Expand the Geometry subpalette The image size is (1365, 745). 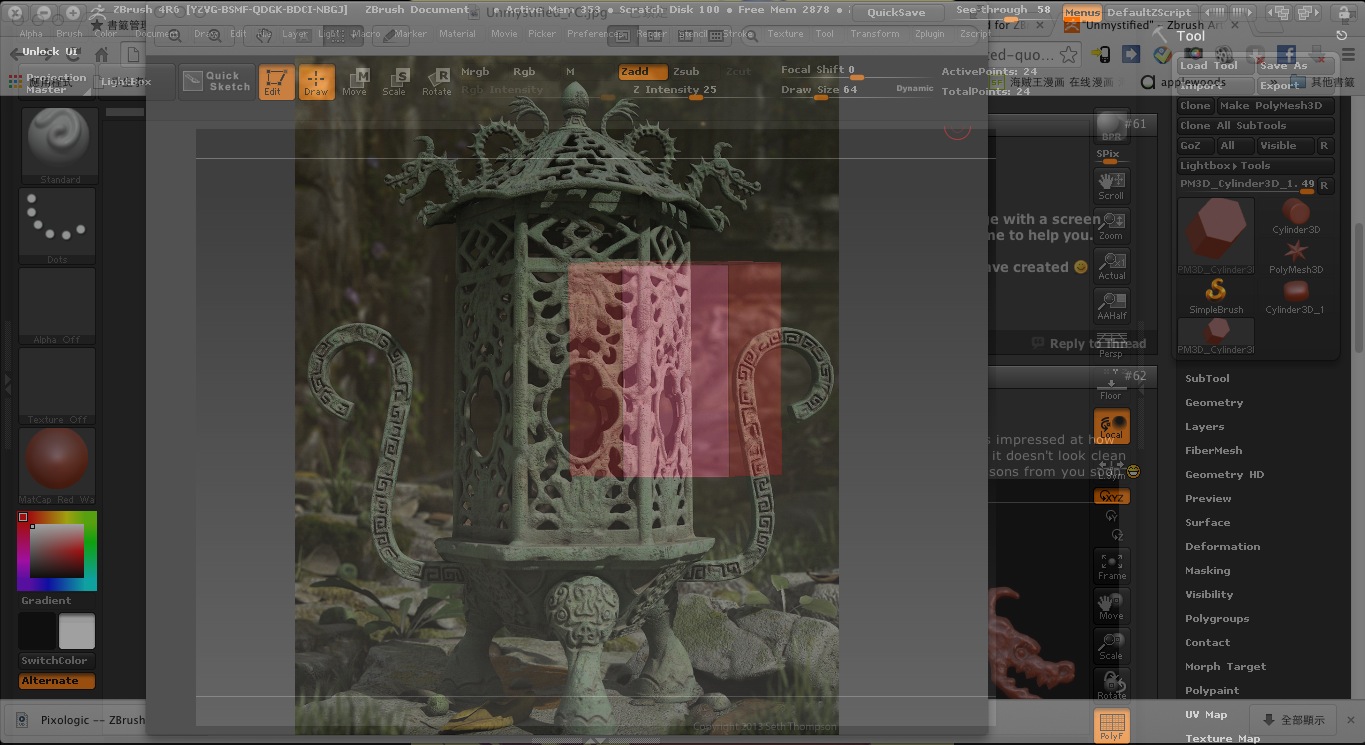(x=1214, y=403)
